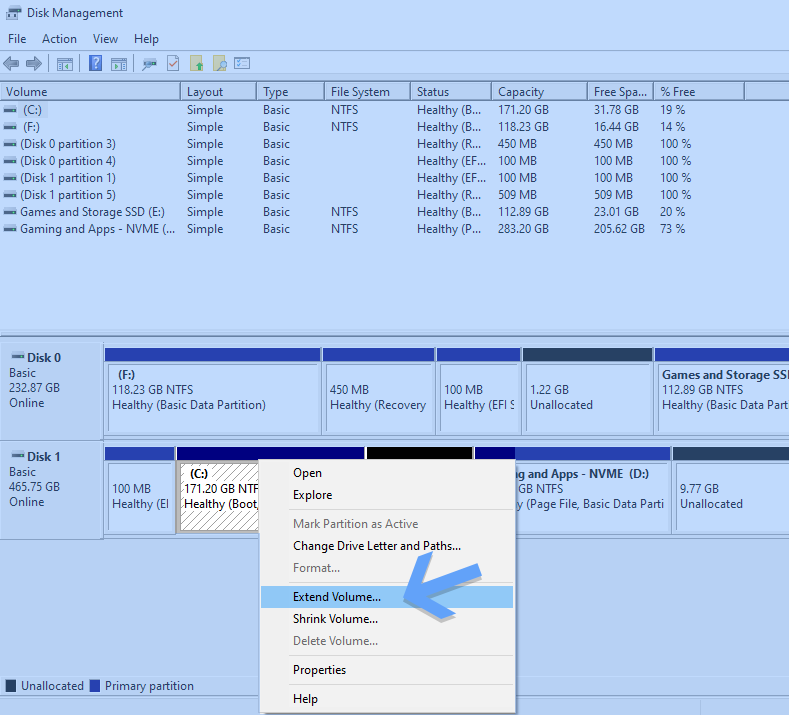The width and height of the screenshot is (789, 715).
Task: Select Extend Volume in context menu
Action: [386, 597]
